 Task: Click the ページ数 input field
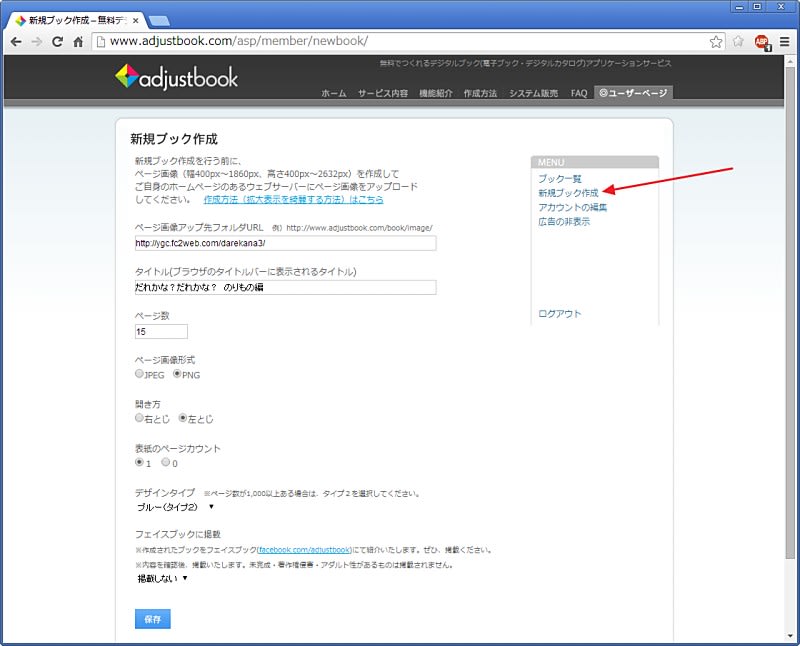point(161,331)
